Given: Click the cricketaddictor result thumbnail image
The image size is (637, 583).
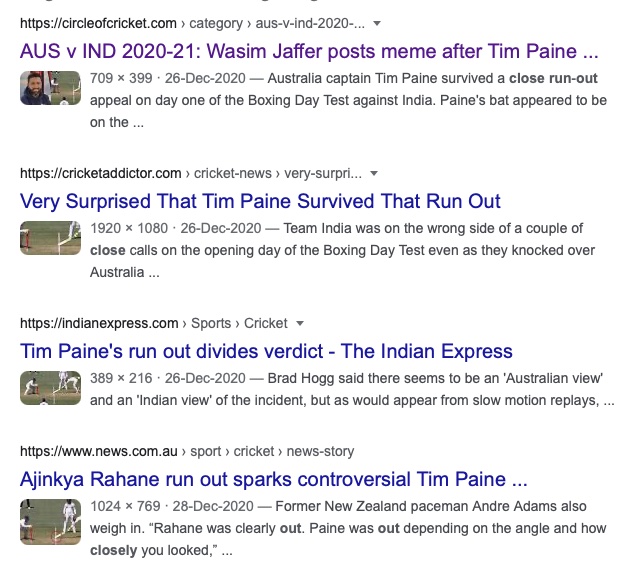Looking at the screenshot, I should click(50, 238).
